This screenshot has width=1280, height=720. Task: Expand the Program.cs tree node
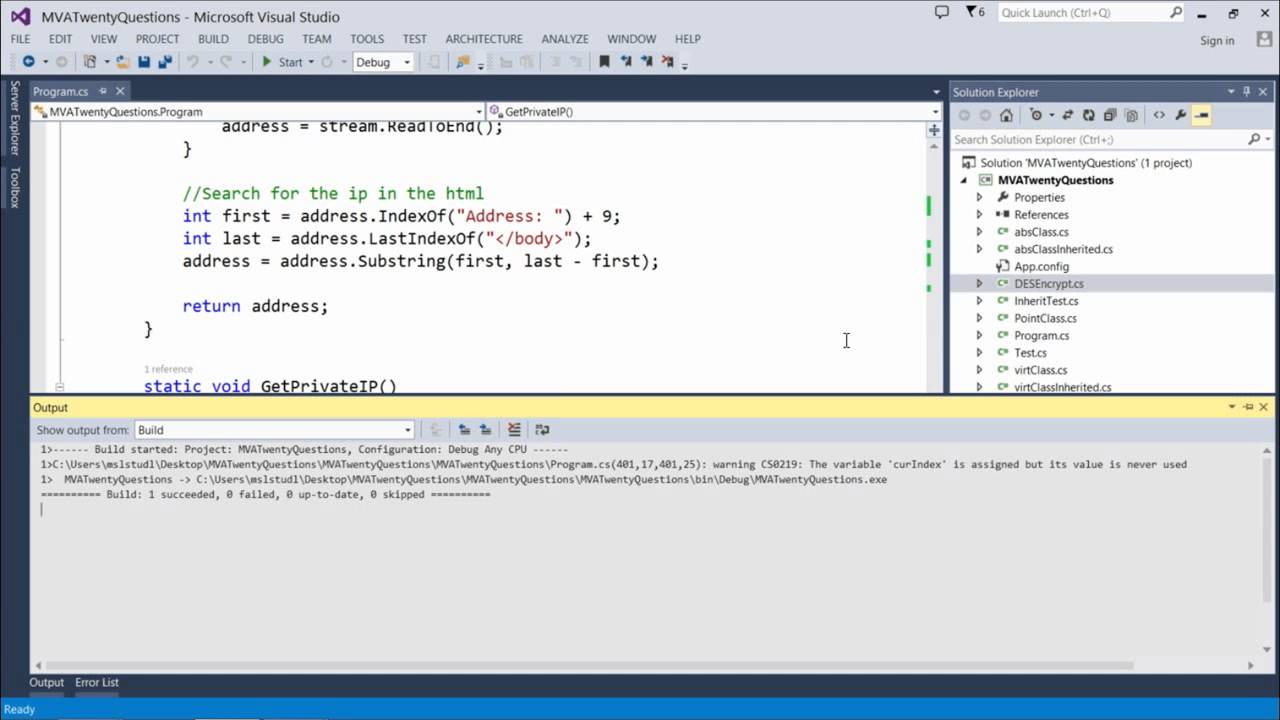click(x=979, y=336)
